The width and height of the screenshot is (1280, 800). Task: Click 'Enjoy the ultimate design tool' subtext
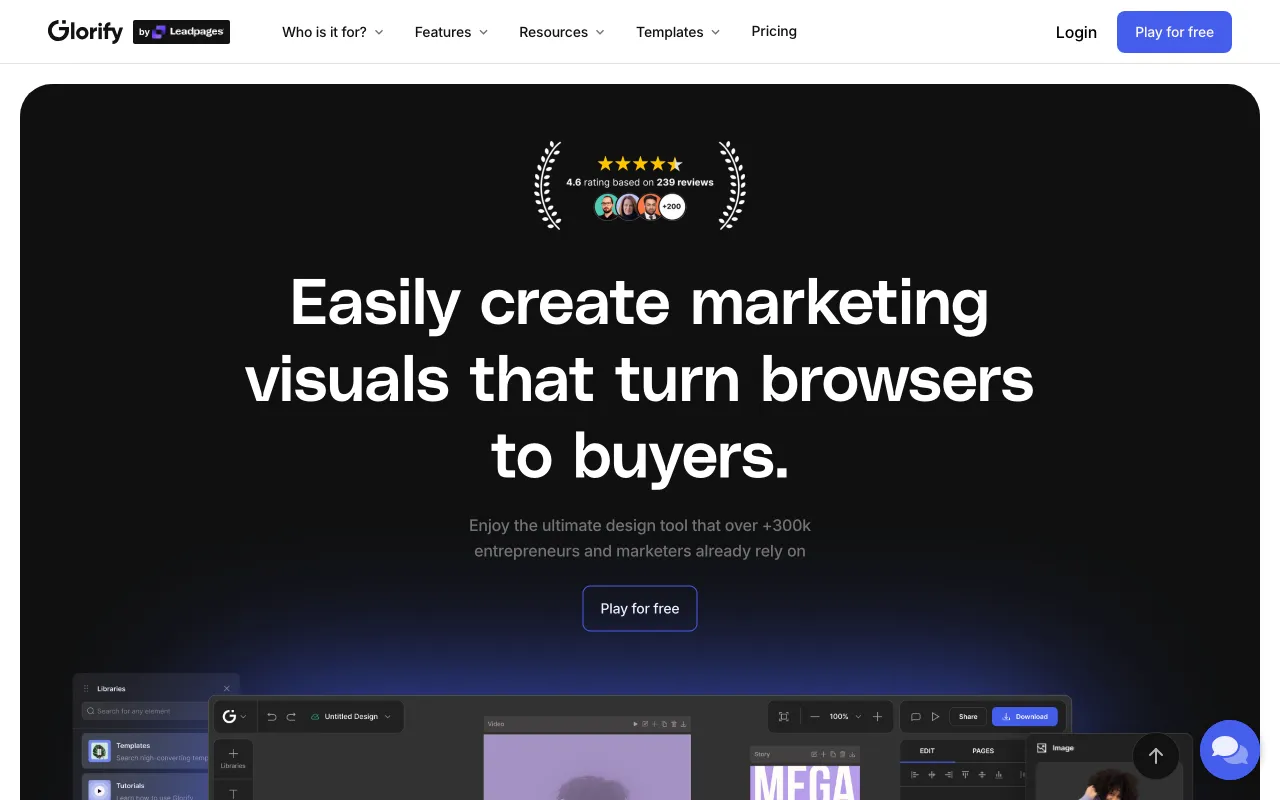640,538
